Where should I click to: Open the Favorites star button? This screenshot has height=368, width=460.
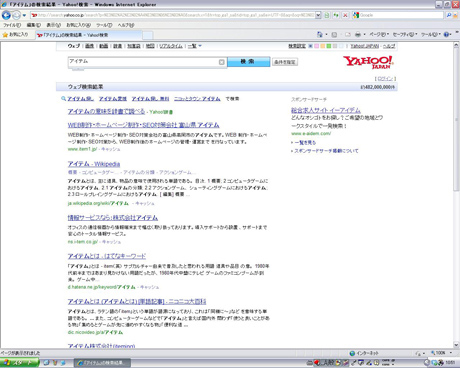click(15, 35)
